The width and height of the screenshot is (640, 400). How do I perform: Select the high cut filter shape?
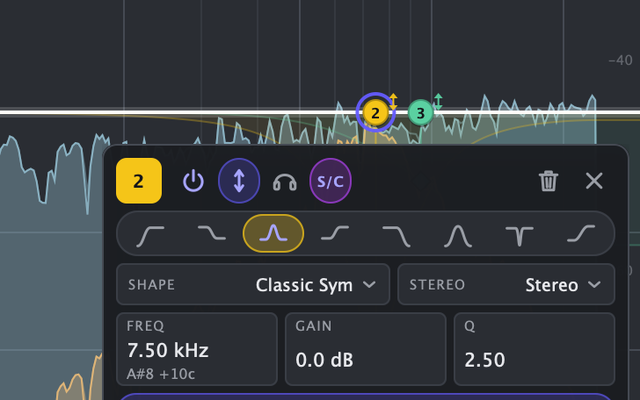point(396,236)
